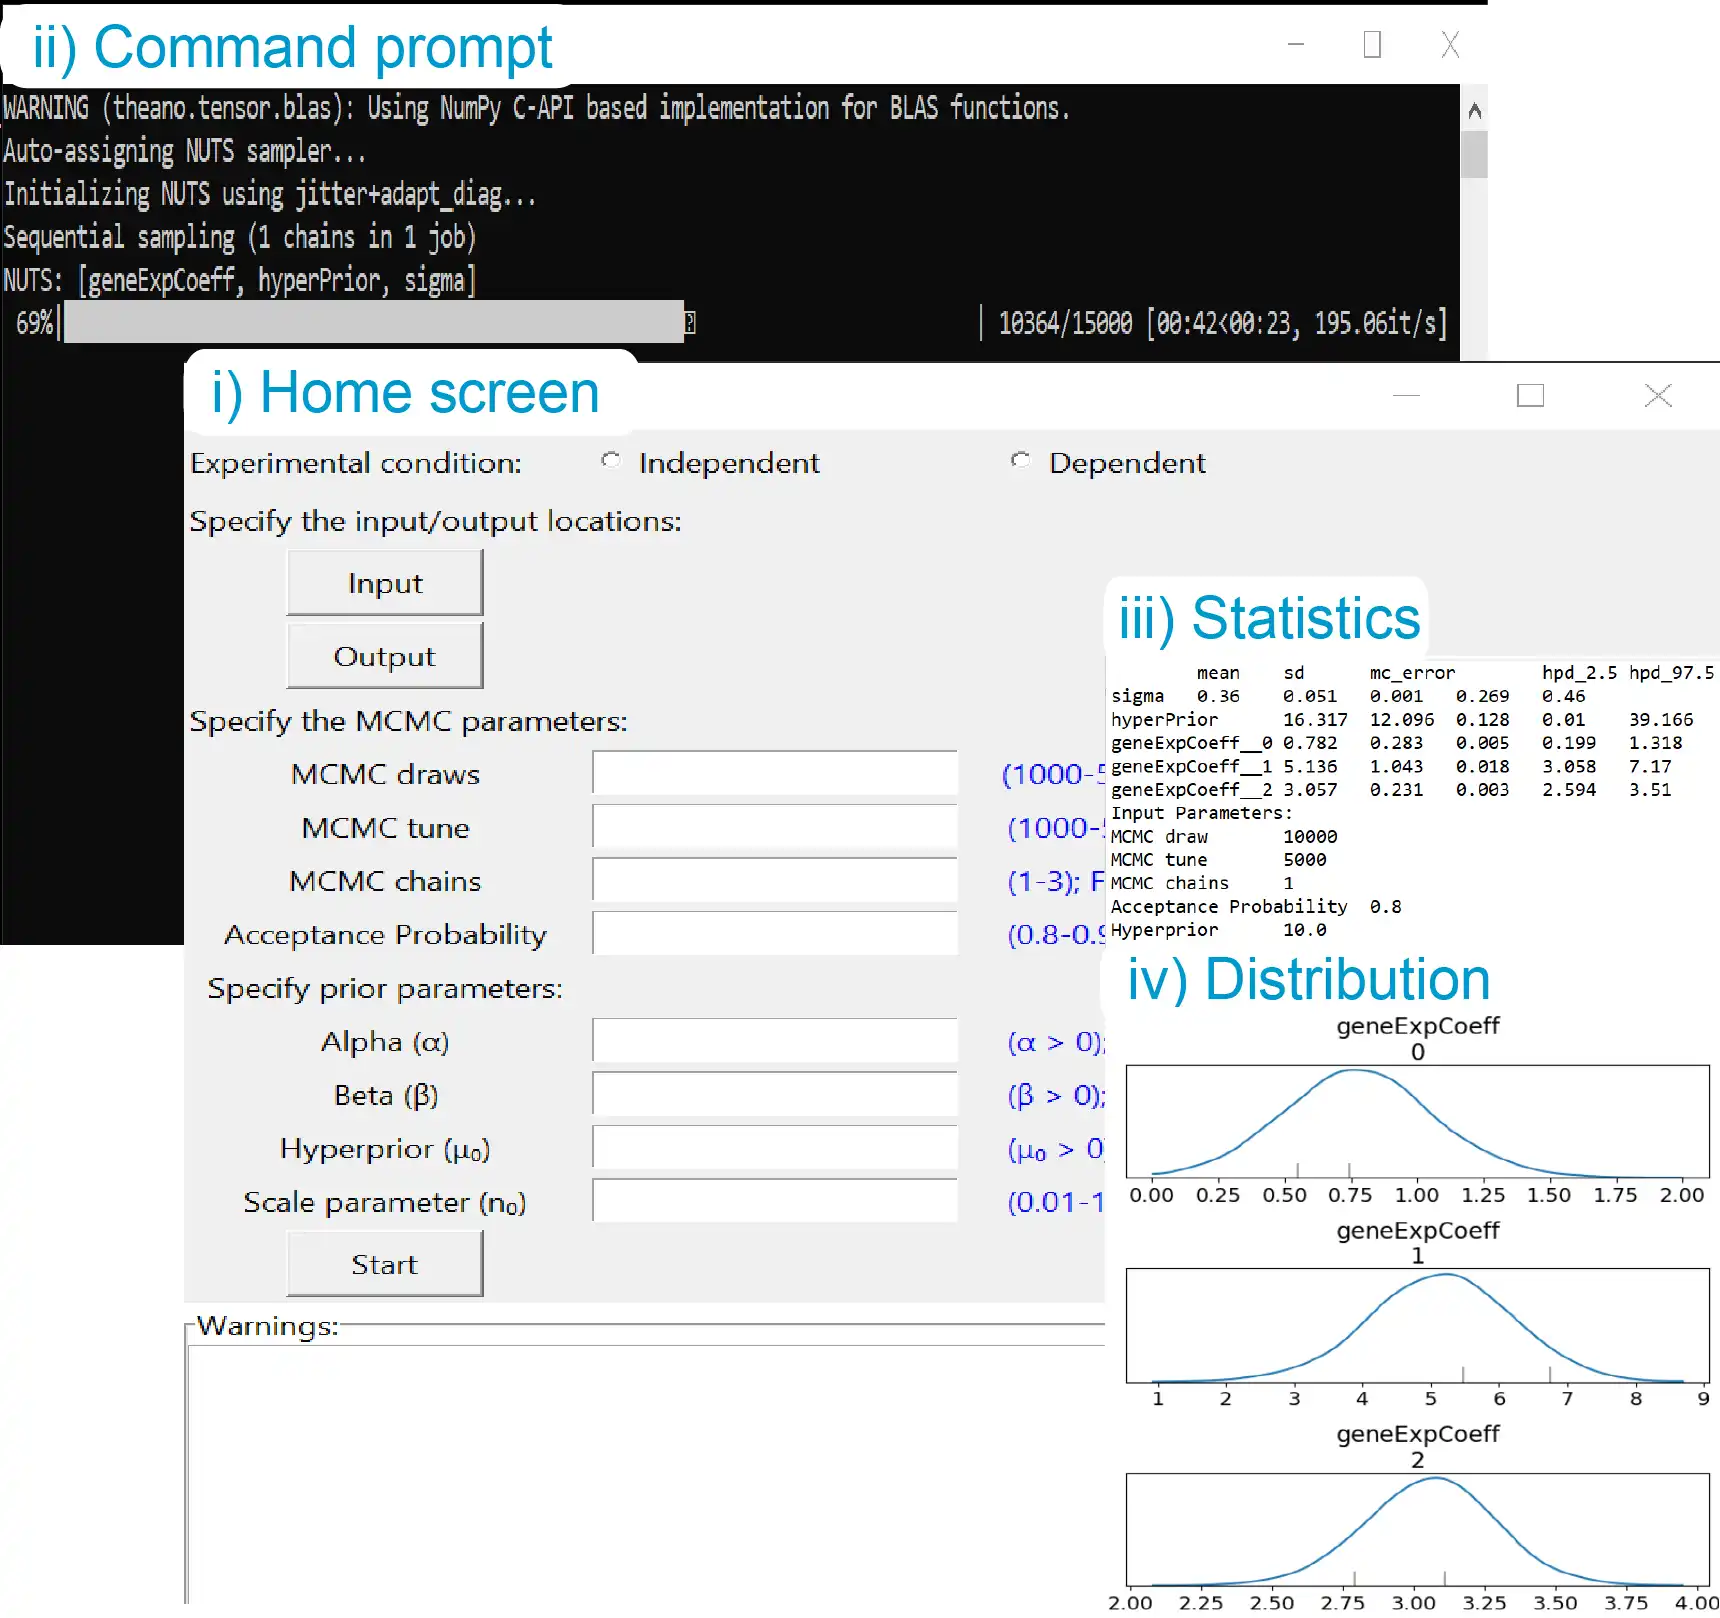Close the Home screen window
The image size is (1720, 1618).
tap(1658, 396)
